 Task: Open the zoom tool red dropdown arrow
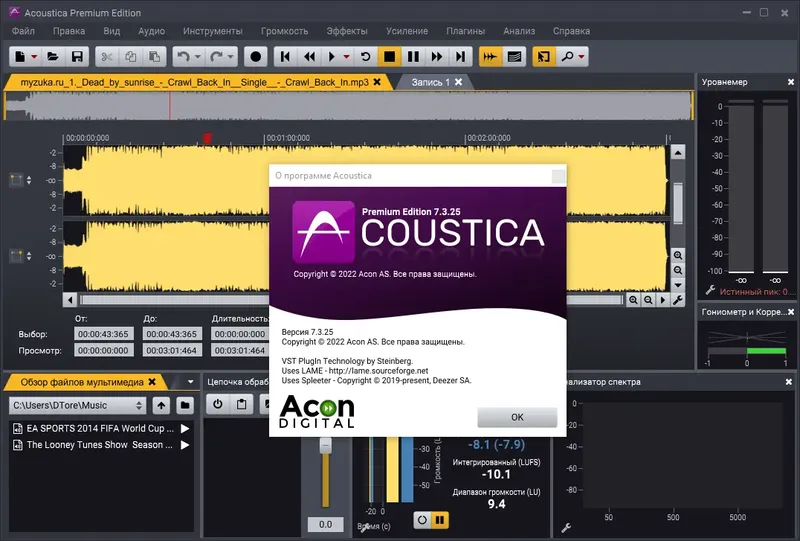(x=581, y=57)
